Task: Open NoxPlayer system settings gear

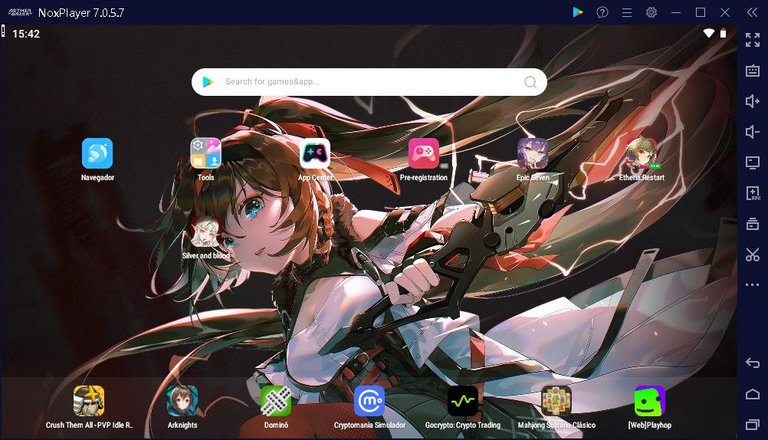Action: click(651, 12)
